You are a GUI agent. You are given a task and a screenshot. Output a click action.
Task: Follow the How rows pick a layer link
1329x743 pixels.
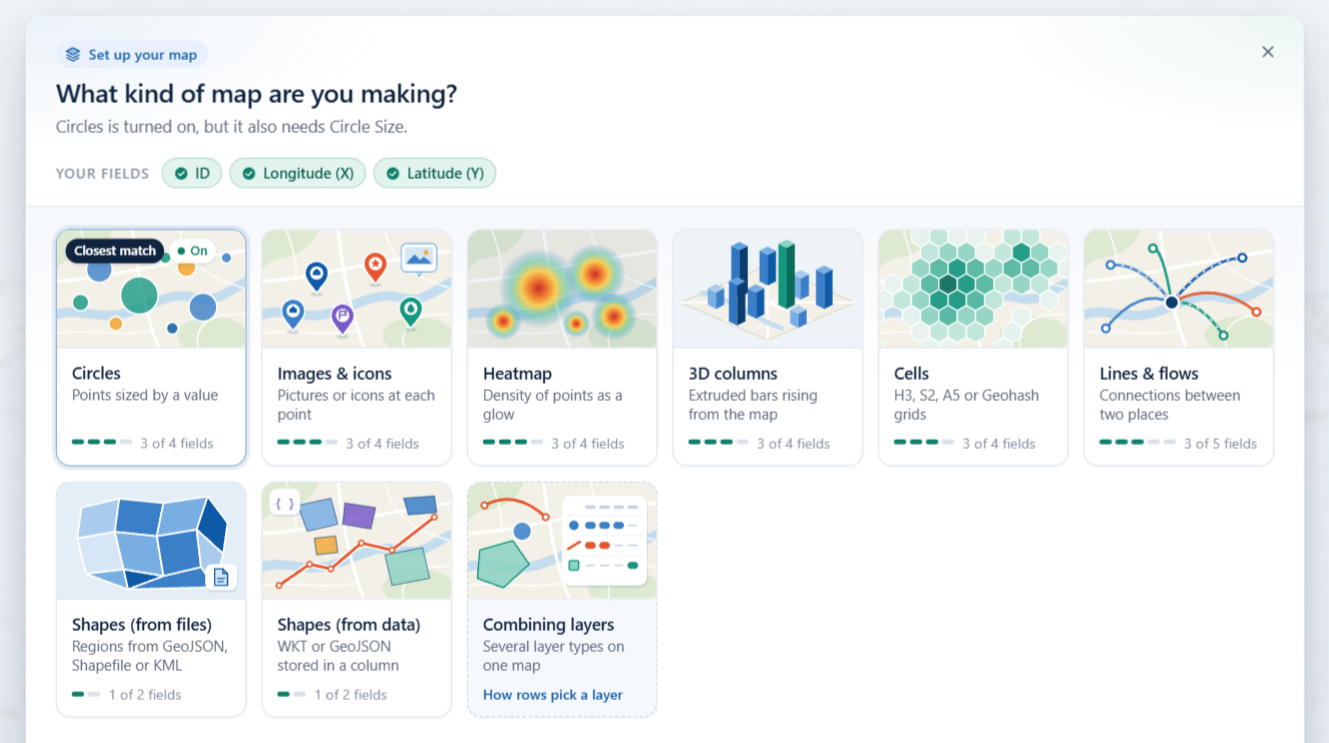(553, 695)
